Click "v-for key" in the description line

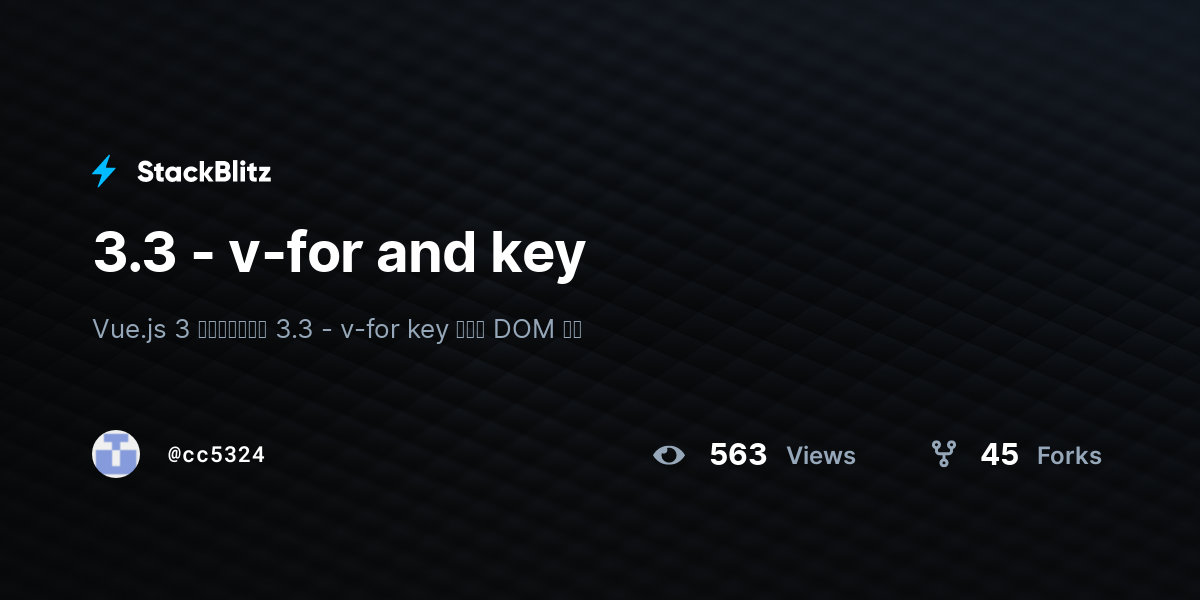[x=394, y=329]
